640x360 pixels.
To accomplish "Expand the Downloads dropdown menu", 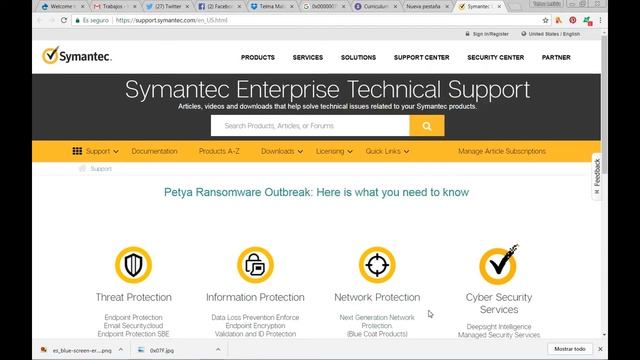I will [282, 151].
